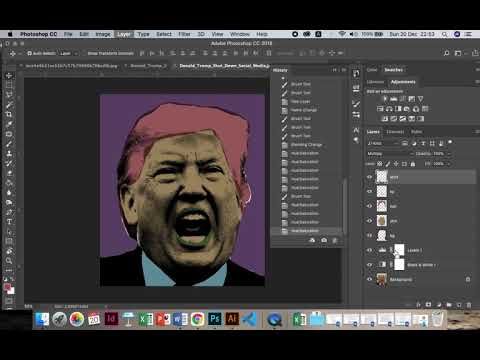The height and width of the screenshot is (360, 480).
Task: Select the Eyedropper tool
Action: pos(9,124)
